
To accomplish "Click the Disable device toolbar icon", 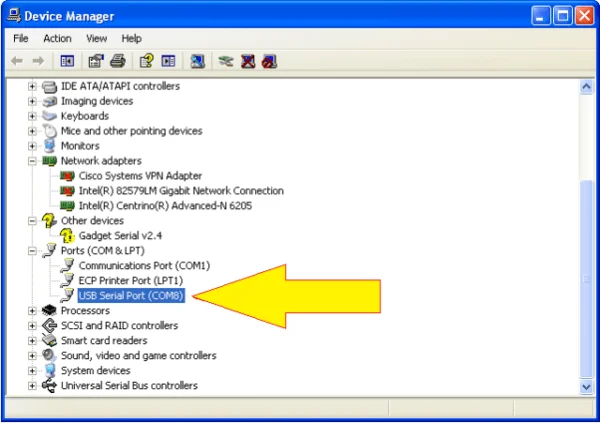I will coord(269,61).
